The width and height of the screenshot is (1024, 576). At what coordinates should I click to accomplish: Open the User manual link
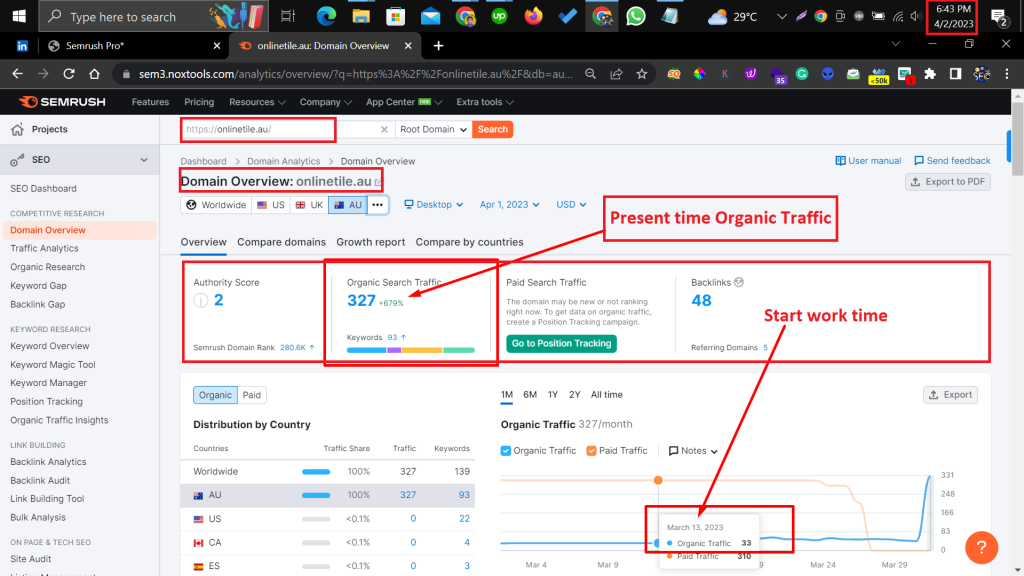coord(868,161)
